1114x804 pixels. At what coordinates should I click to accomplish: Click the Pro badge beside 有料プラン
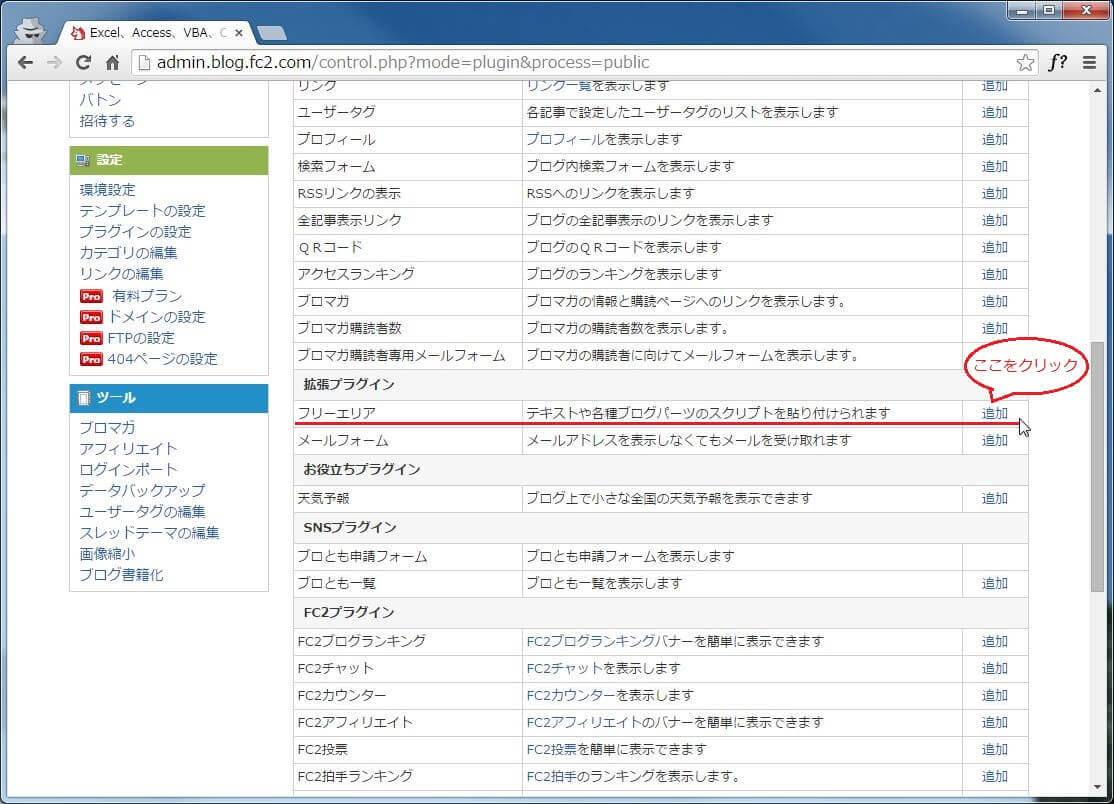pos(91,296)
